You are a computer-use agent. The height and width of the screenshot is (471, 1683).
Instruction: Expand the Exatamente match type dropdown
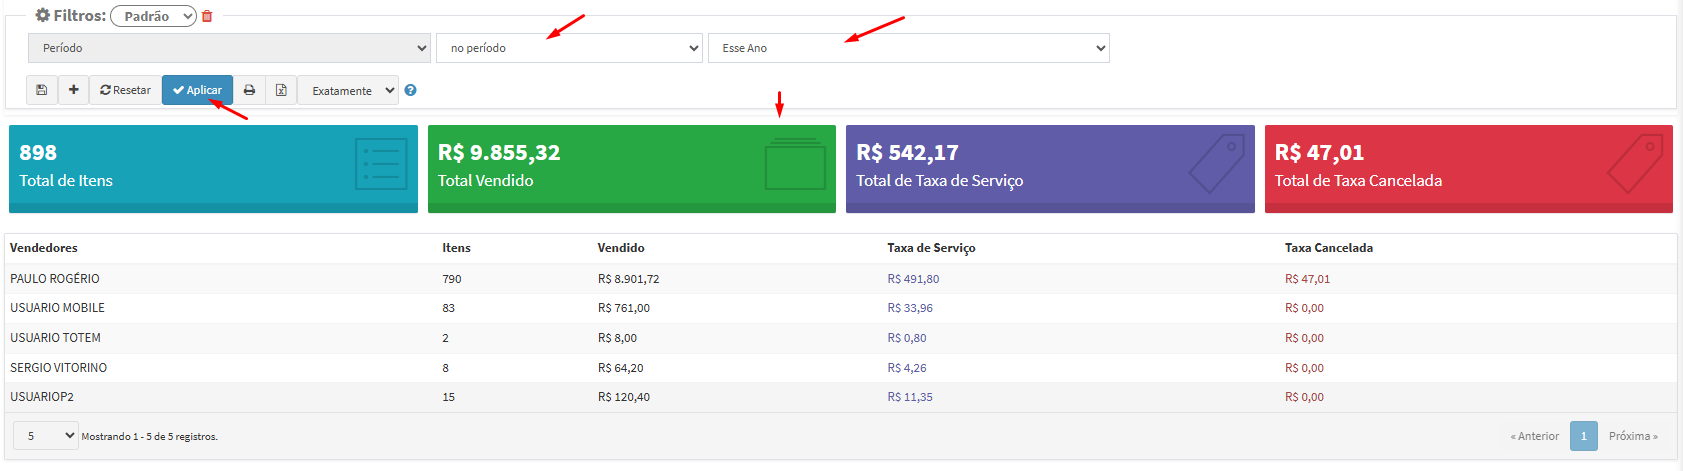(347, 90)
